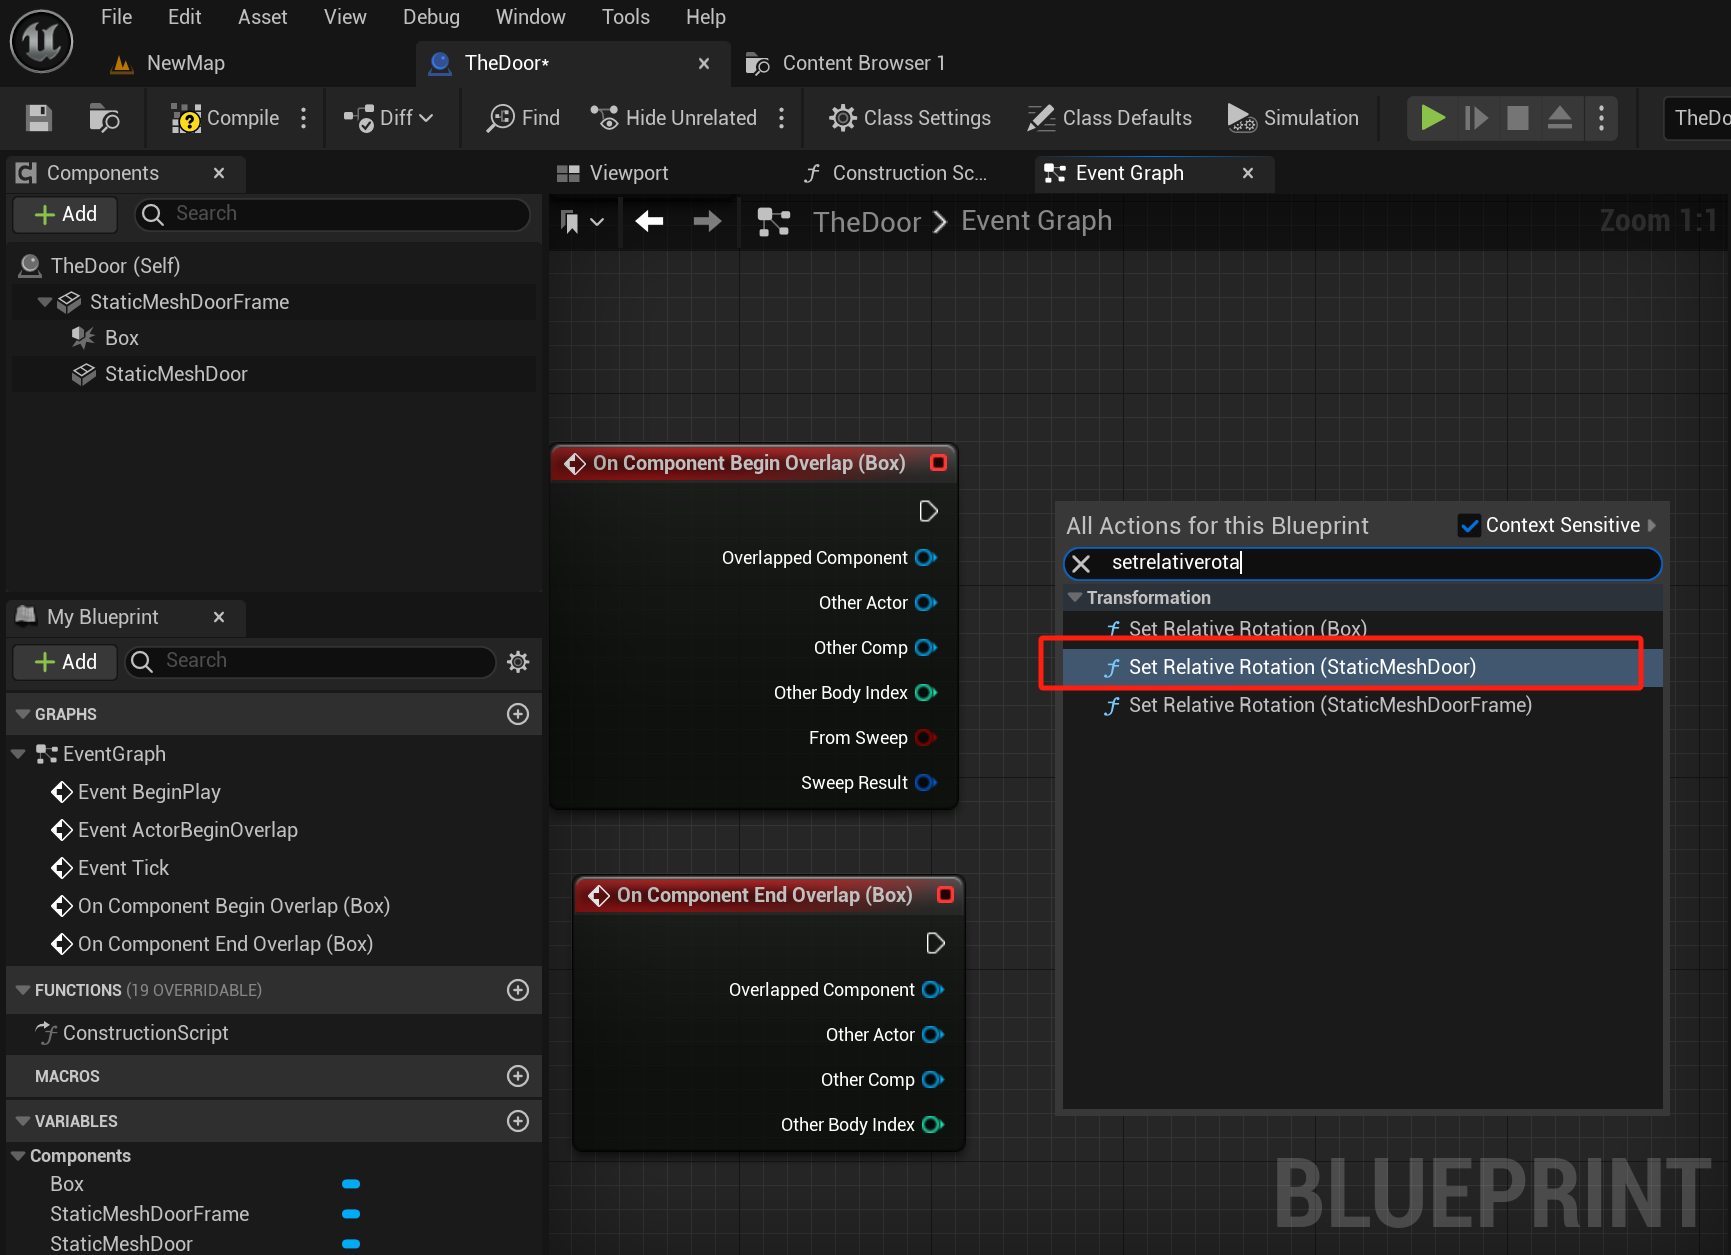Add a new graph via plus icon
This screenshot has width=1731, height=1255.
tap(518, 714)
